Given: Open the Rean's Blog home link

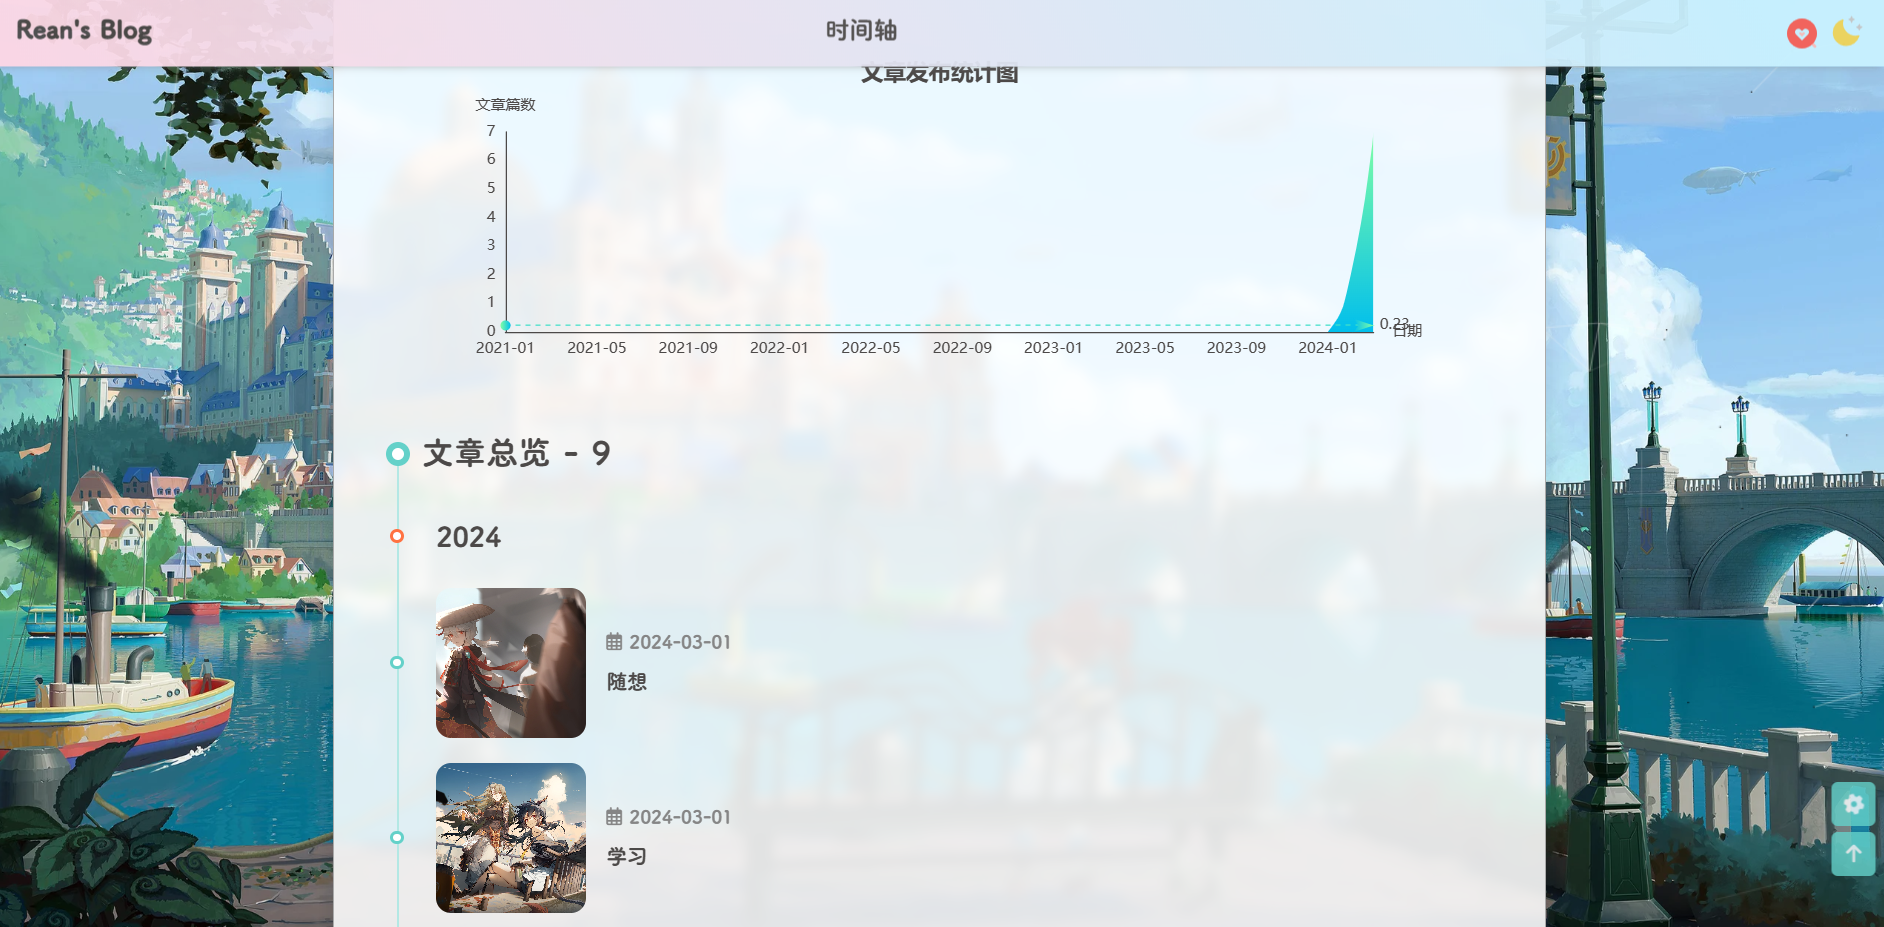Looking at the screenshot, I should (84, 31).
